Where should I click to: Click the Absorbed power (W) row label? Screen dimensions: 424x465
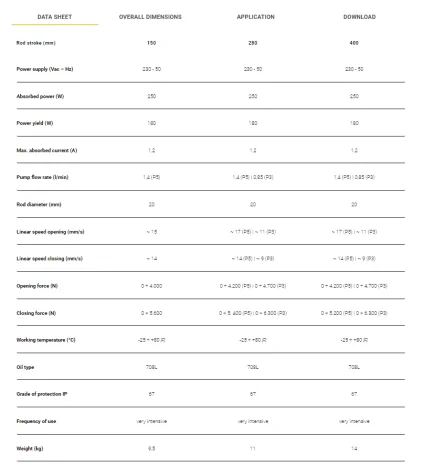[x=40, y=96]
